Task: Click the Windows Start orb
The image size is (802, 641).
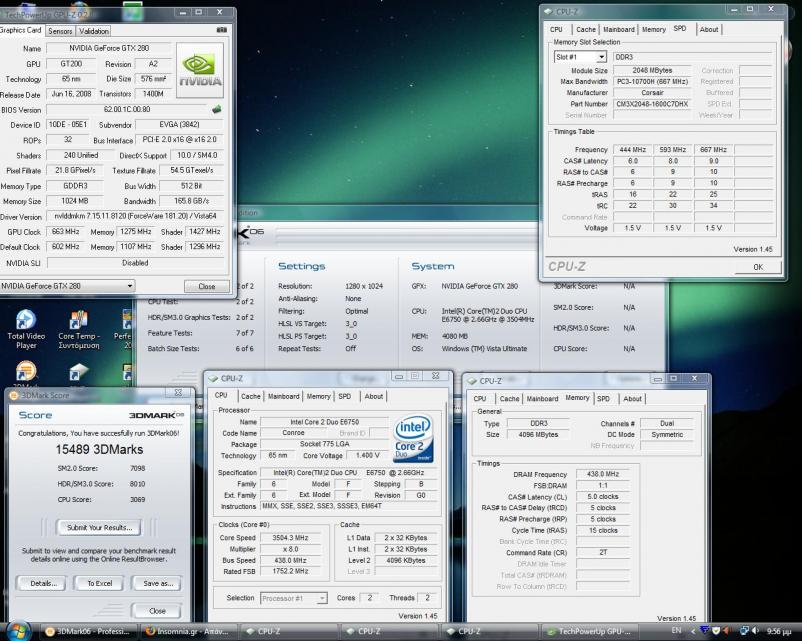Action: click(x=18, y=630)
